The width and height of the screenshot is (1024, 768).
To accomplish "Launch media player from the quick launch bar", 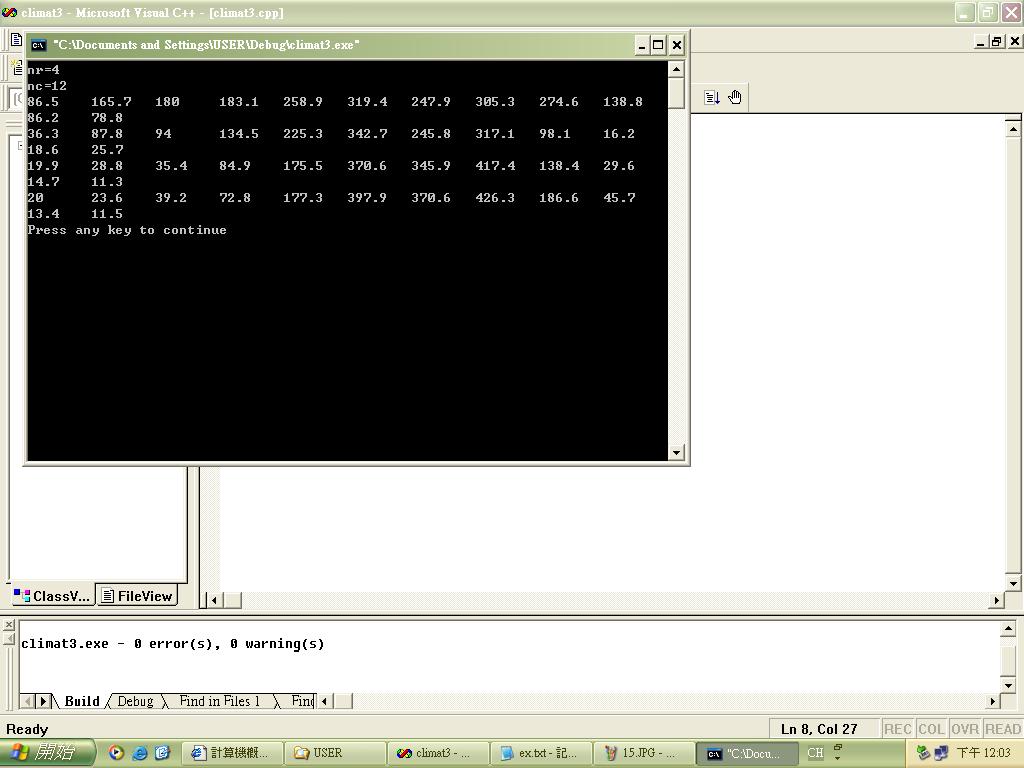I will [x=117, y=753].
